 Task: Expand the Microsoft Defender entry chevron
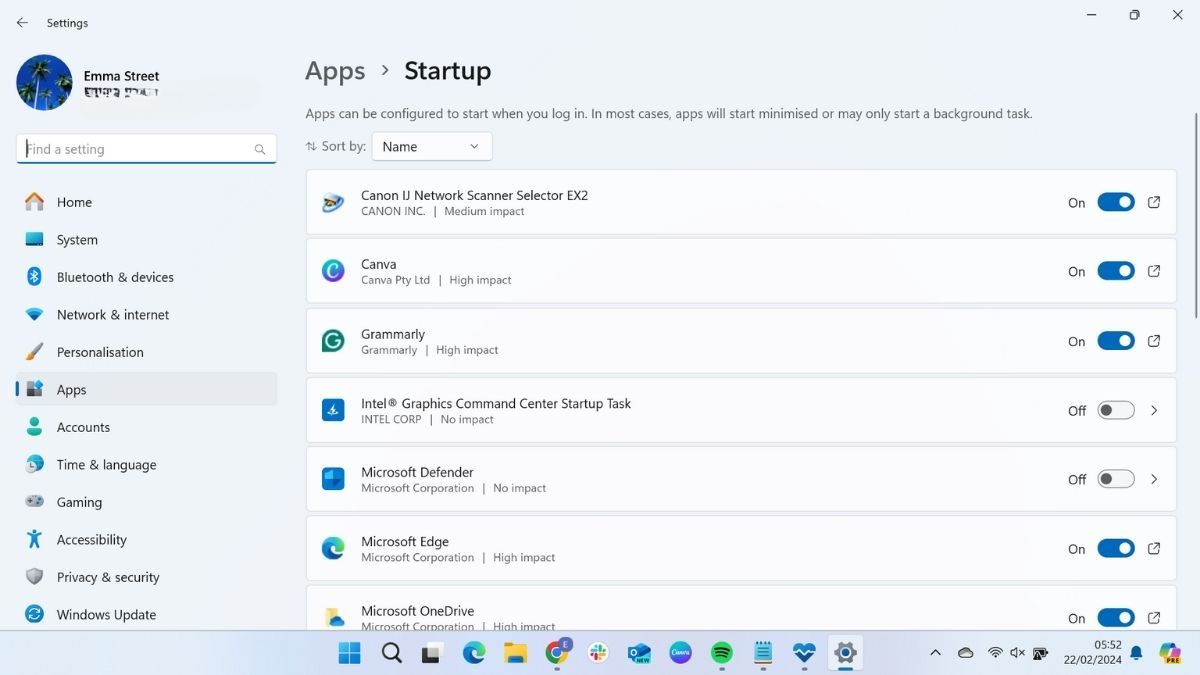(x=1154, y=479)
